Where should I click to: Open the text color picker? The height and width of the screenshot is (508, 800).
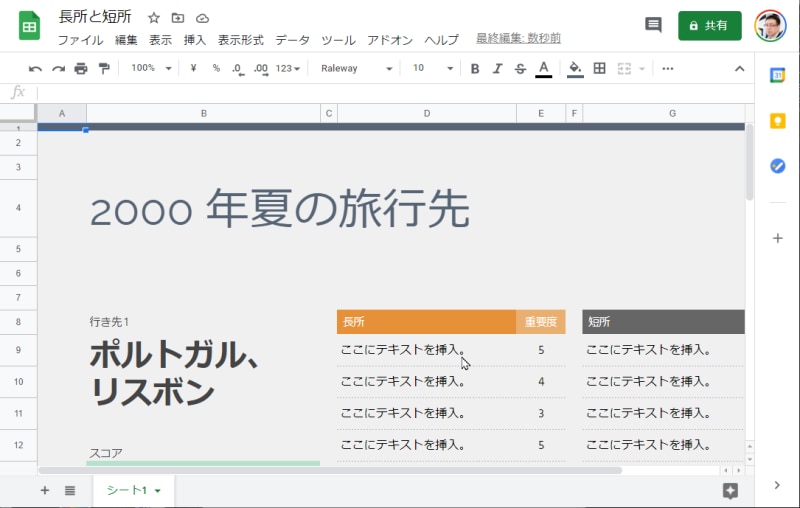[543, 69]
